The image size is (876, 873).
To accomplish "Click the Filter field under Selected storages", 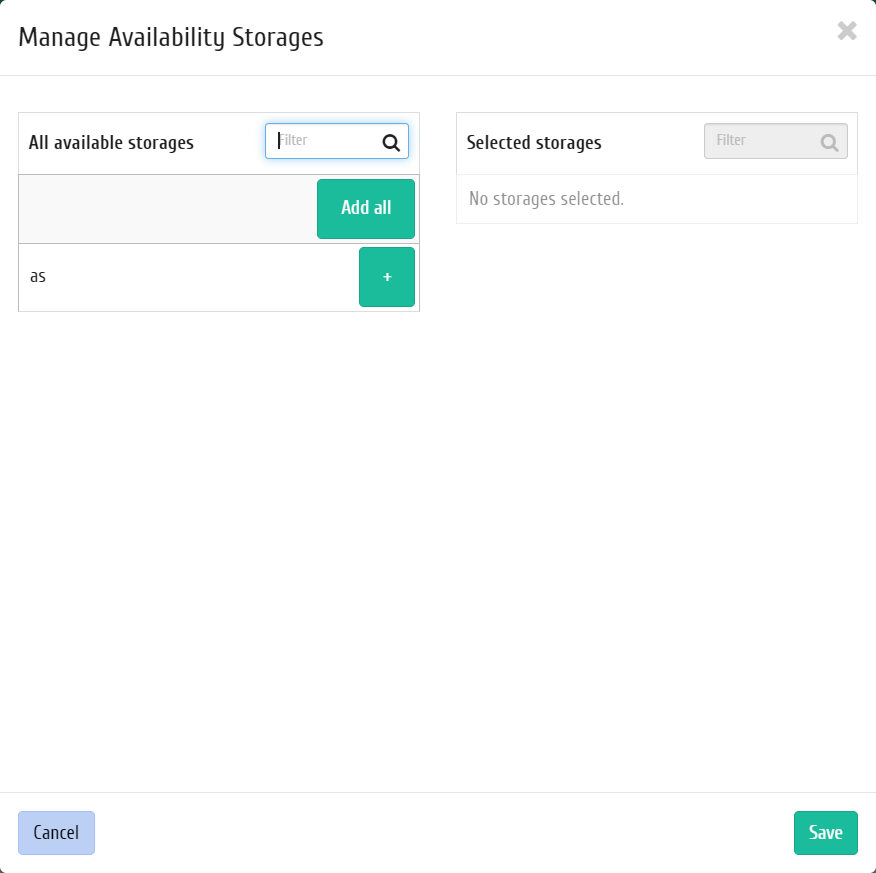I will click(x=775, y=141).
